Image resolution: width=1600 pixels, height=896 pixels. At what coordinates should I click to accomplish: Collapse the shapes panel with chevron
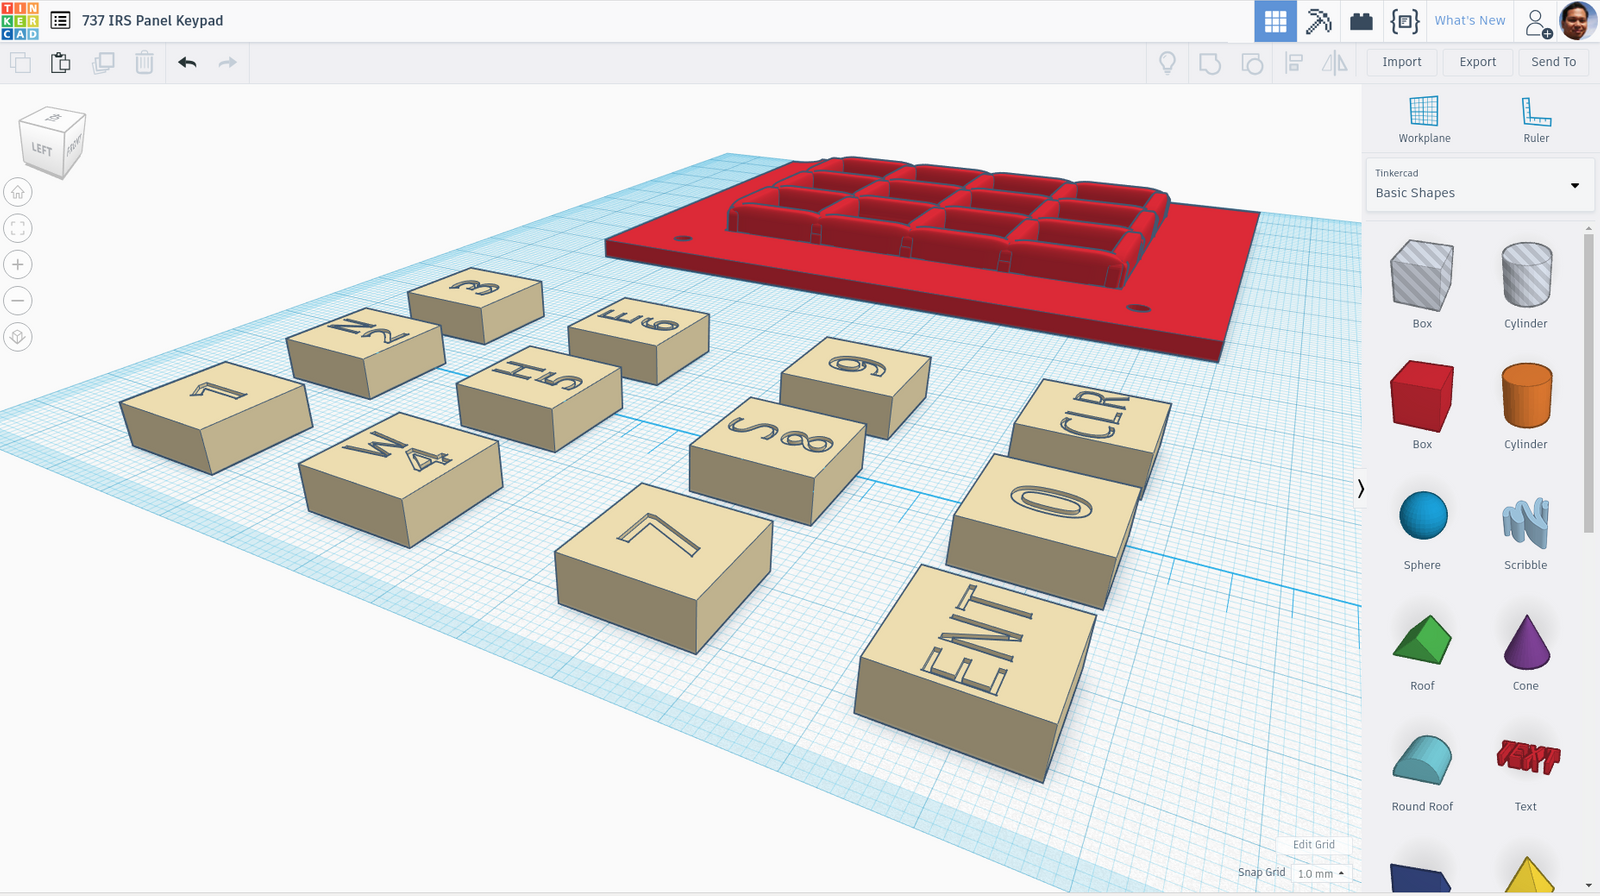pos(1360,489)
